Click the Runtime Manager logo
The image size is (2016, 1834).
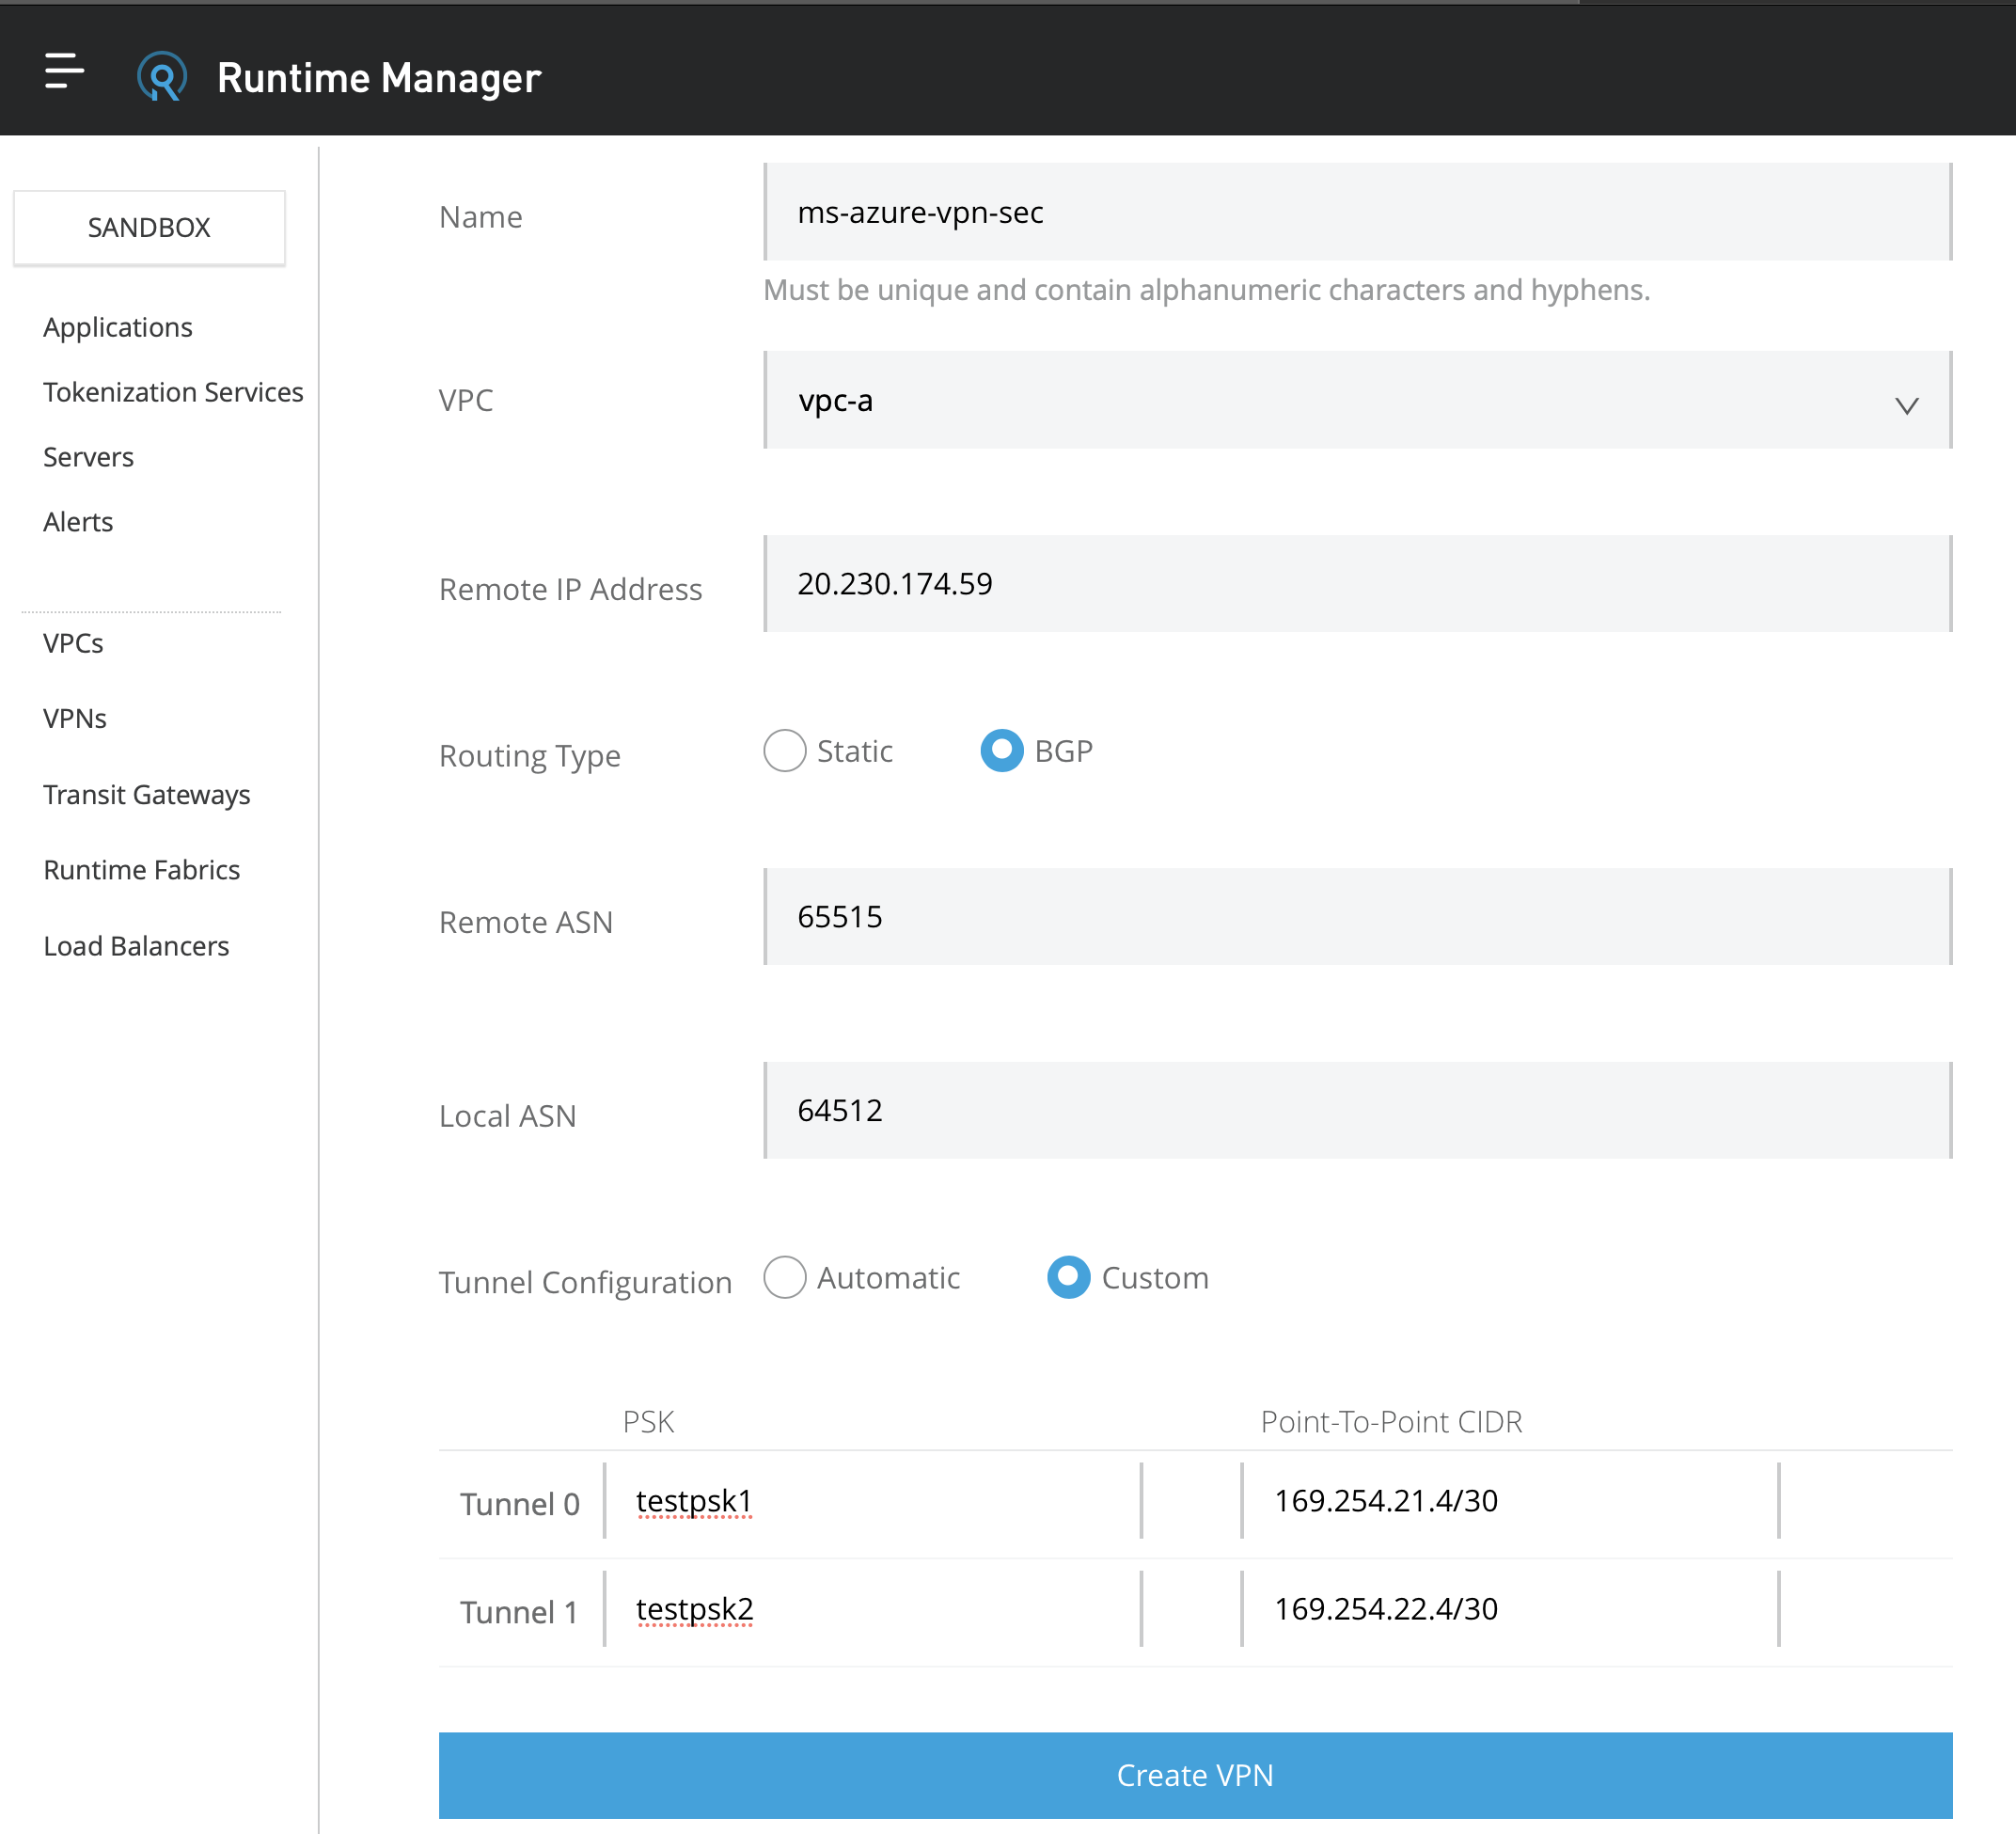(163, 75)
